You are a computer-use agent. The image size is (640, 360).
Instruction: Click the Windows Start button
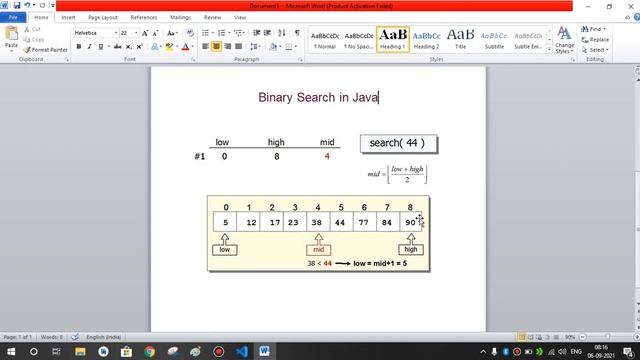[11, 351]
